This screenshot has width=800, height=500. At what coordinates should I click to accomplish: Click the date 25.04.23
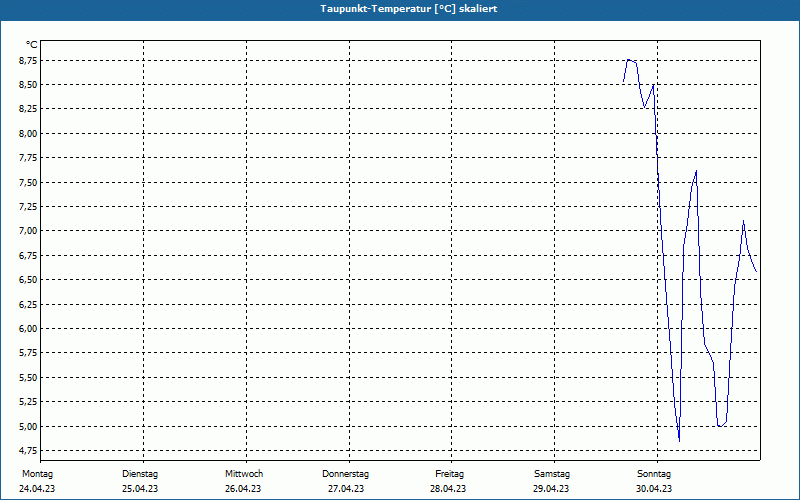tap(140, 489)
